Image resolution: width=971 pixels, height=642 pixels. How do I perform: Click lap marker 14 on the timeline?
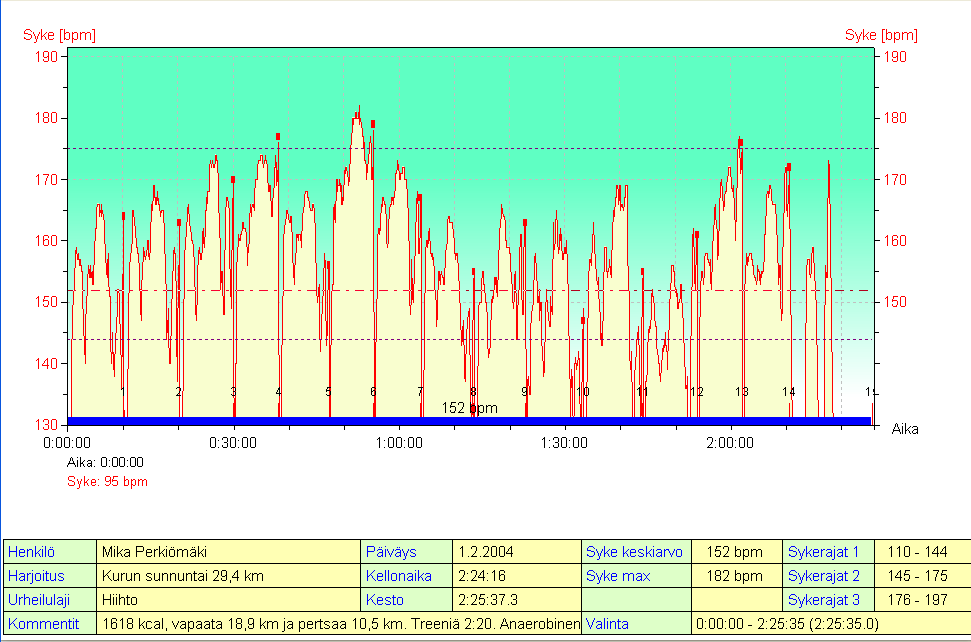pos(789,392)
